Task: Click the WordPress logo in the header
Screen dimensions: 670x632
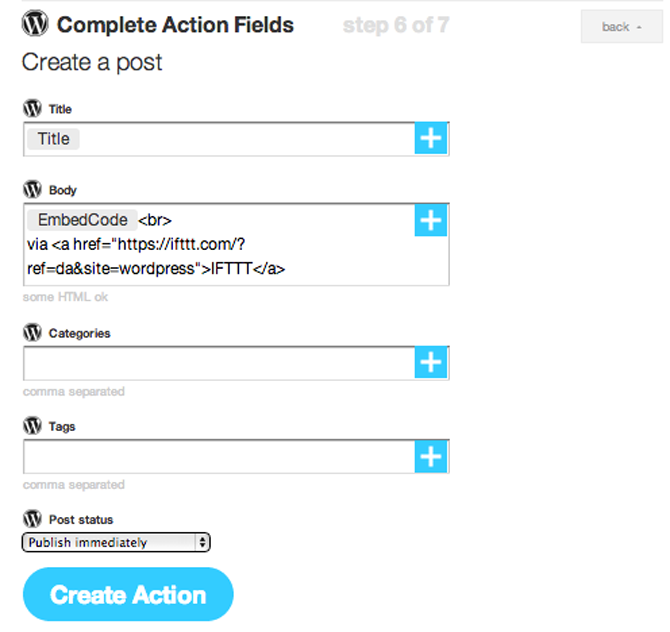Action: 35,24
